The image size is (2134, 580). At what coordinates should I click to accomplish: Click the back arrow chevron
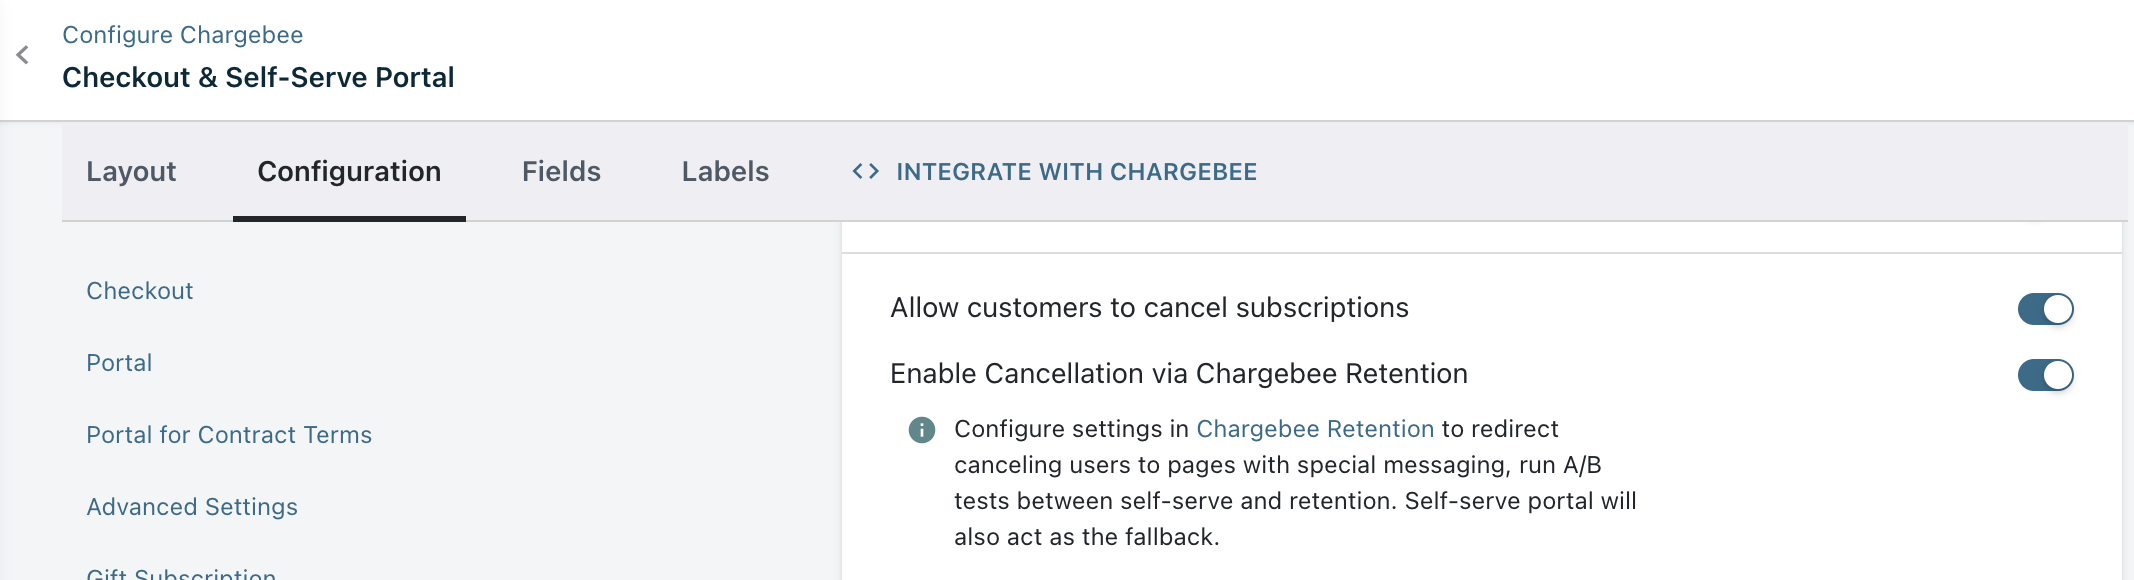pos(23,55)
